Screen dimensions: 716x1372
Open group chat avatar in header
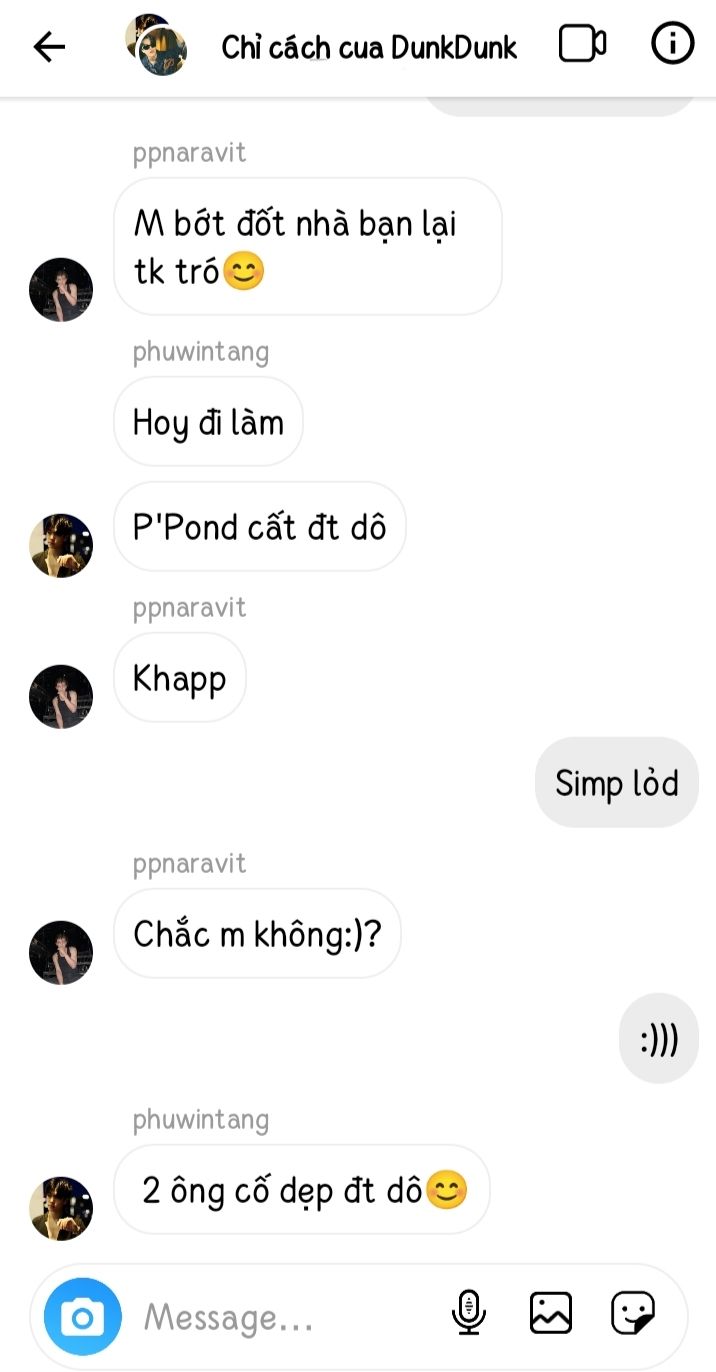[x=157, y=45]
